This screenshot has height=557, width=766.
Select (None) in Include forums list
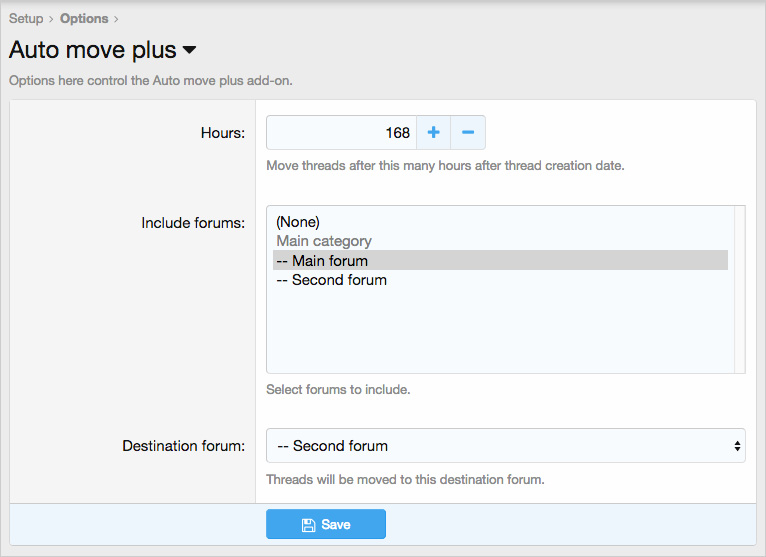(x=298, y=222)
